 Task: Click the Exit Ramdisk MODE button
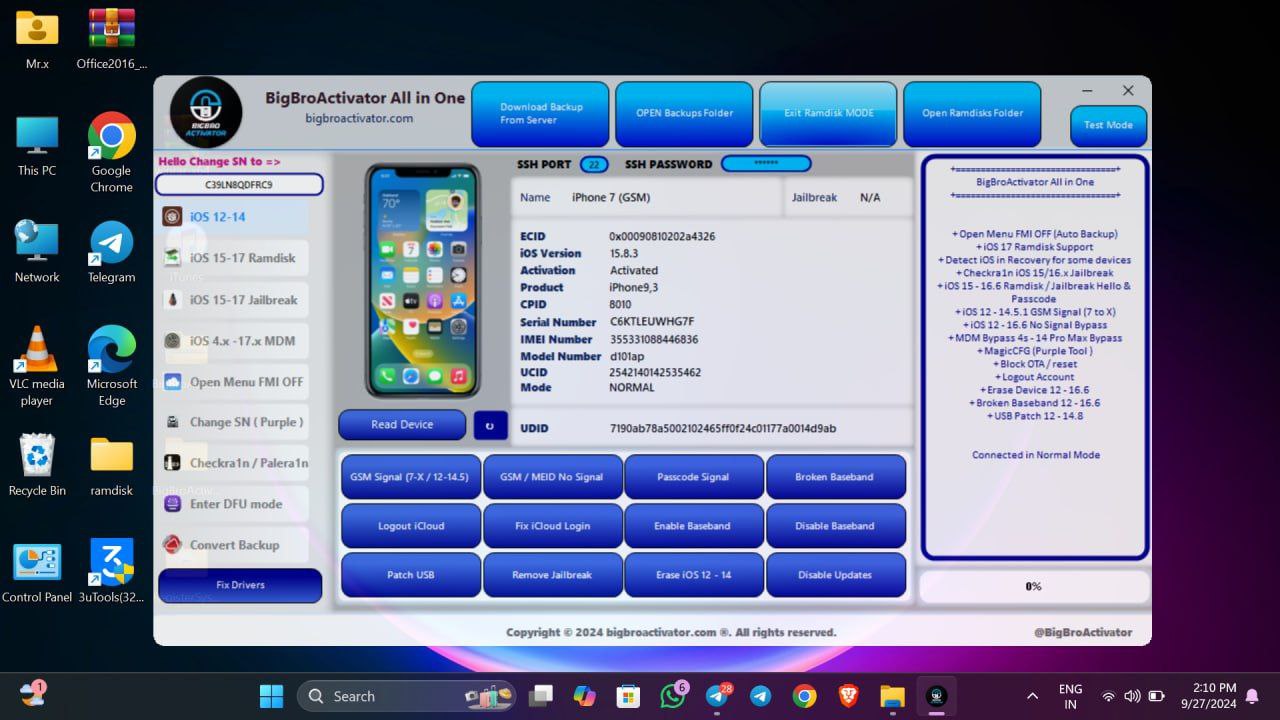[x=828, y=113]
